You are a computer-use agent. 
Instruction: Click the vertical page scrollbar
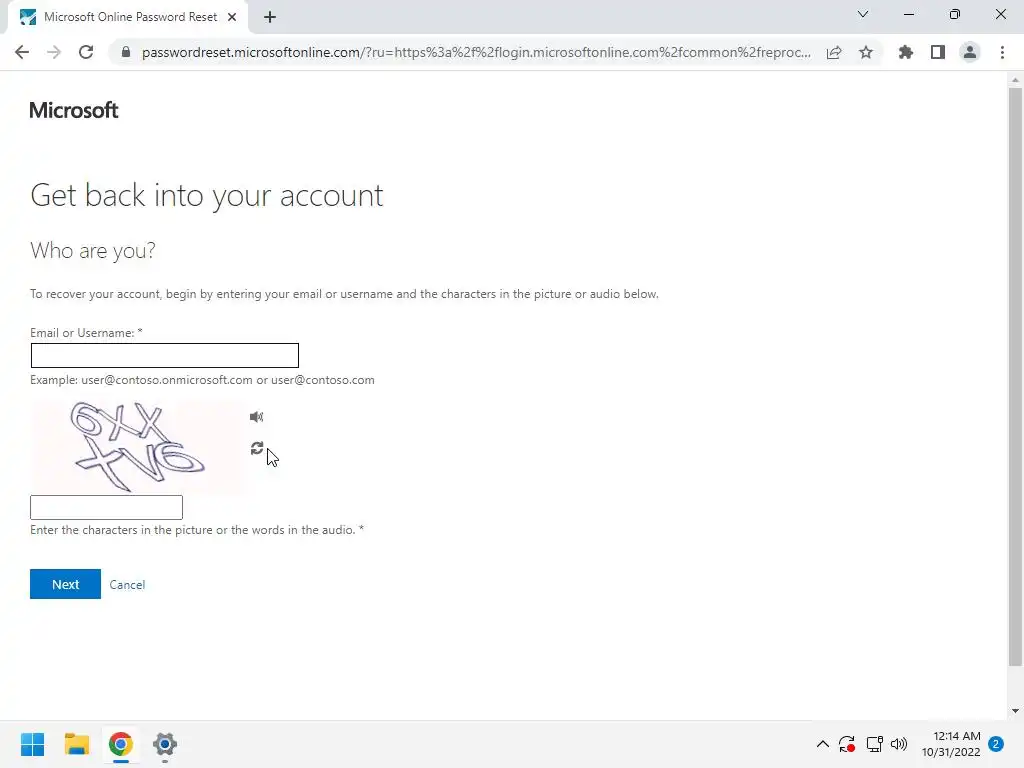click(x=1015, y=377)
